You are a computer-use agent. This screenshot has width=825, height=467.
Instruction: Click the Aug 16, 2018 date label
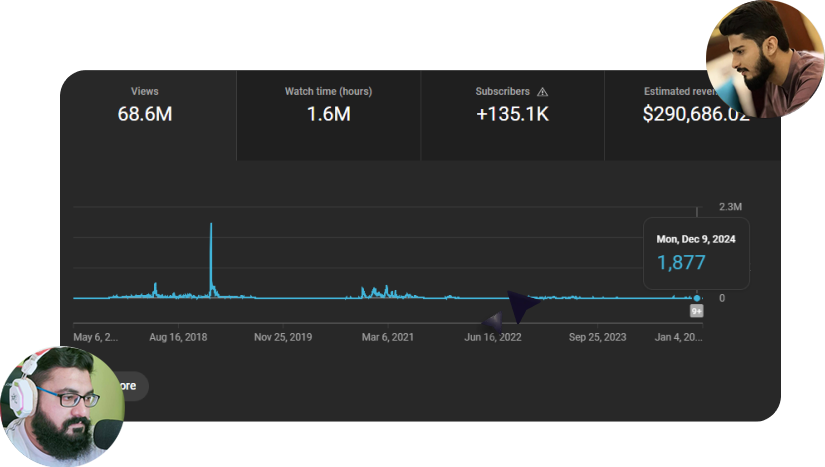pyautogui.click(x=178, y=337)
